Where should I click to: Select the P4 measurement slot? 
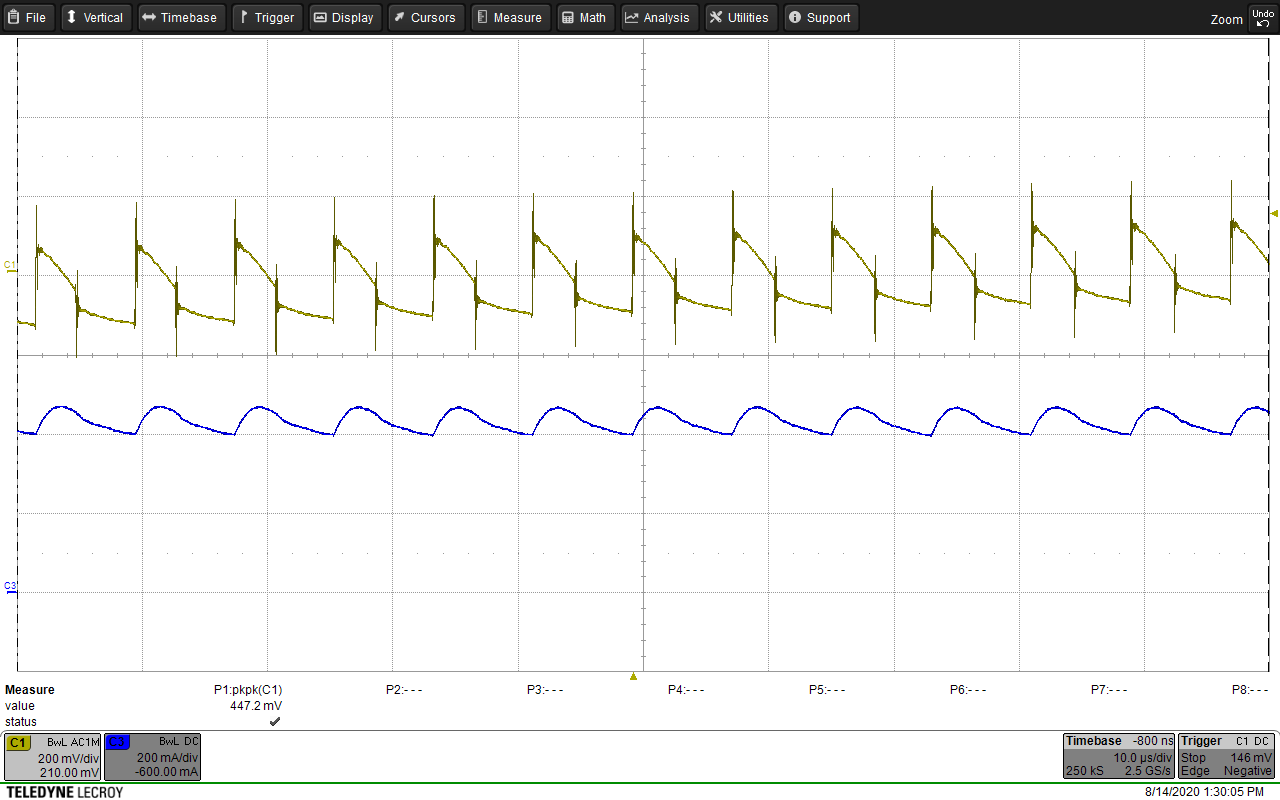(686, 690)
